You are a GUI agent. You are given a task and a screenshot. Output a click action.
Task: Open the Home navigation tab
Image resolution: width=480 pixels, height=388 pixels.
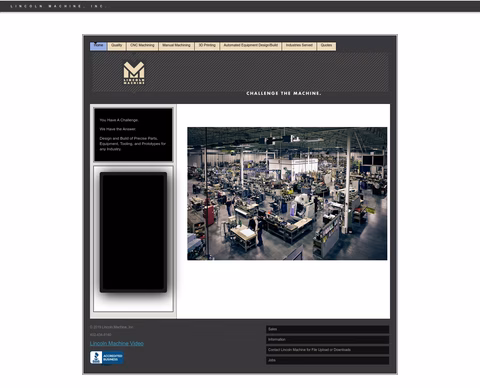pos(98,46)
